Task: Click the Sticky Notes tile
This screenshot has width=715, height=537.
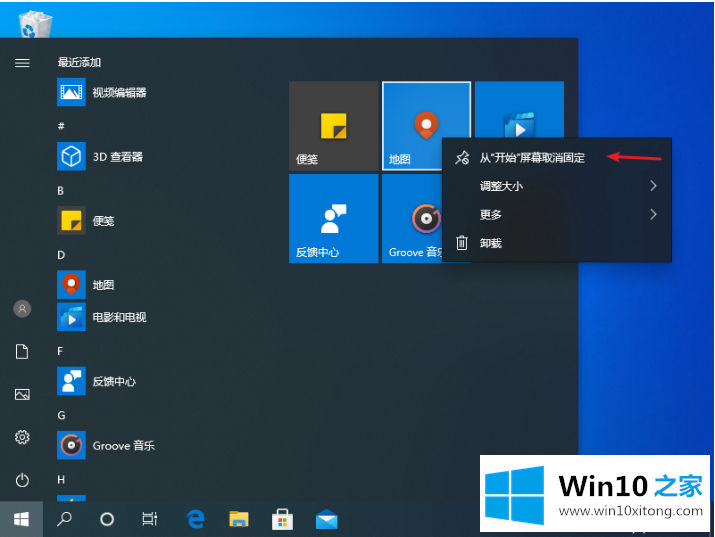Action: point(334,126)
